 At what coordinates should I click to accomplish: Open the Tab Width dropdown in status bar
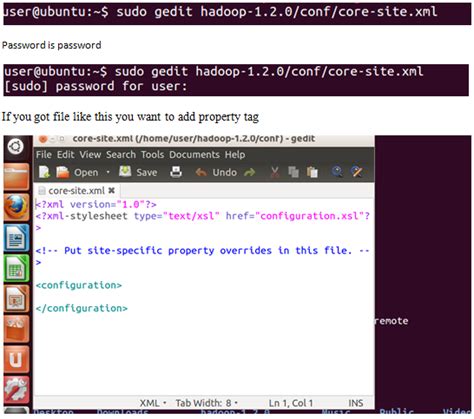tap(207, 403)
